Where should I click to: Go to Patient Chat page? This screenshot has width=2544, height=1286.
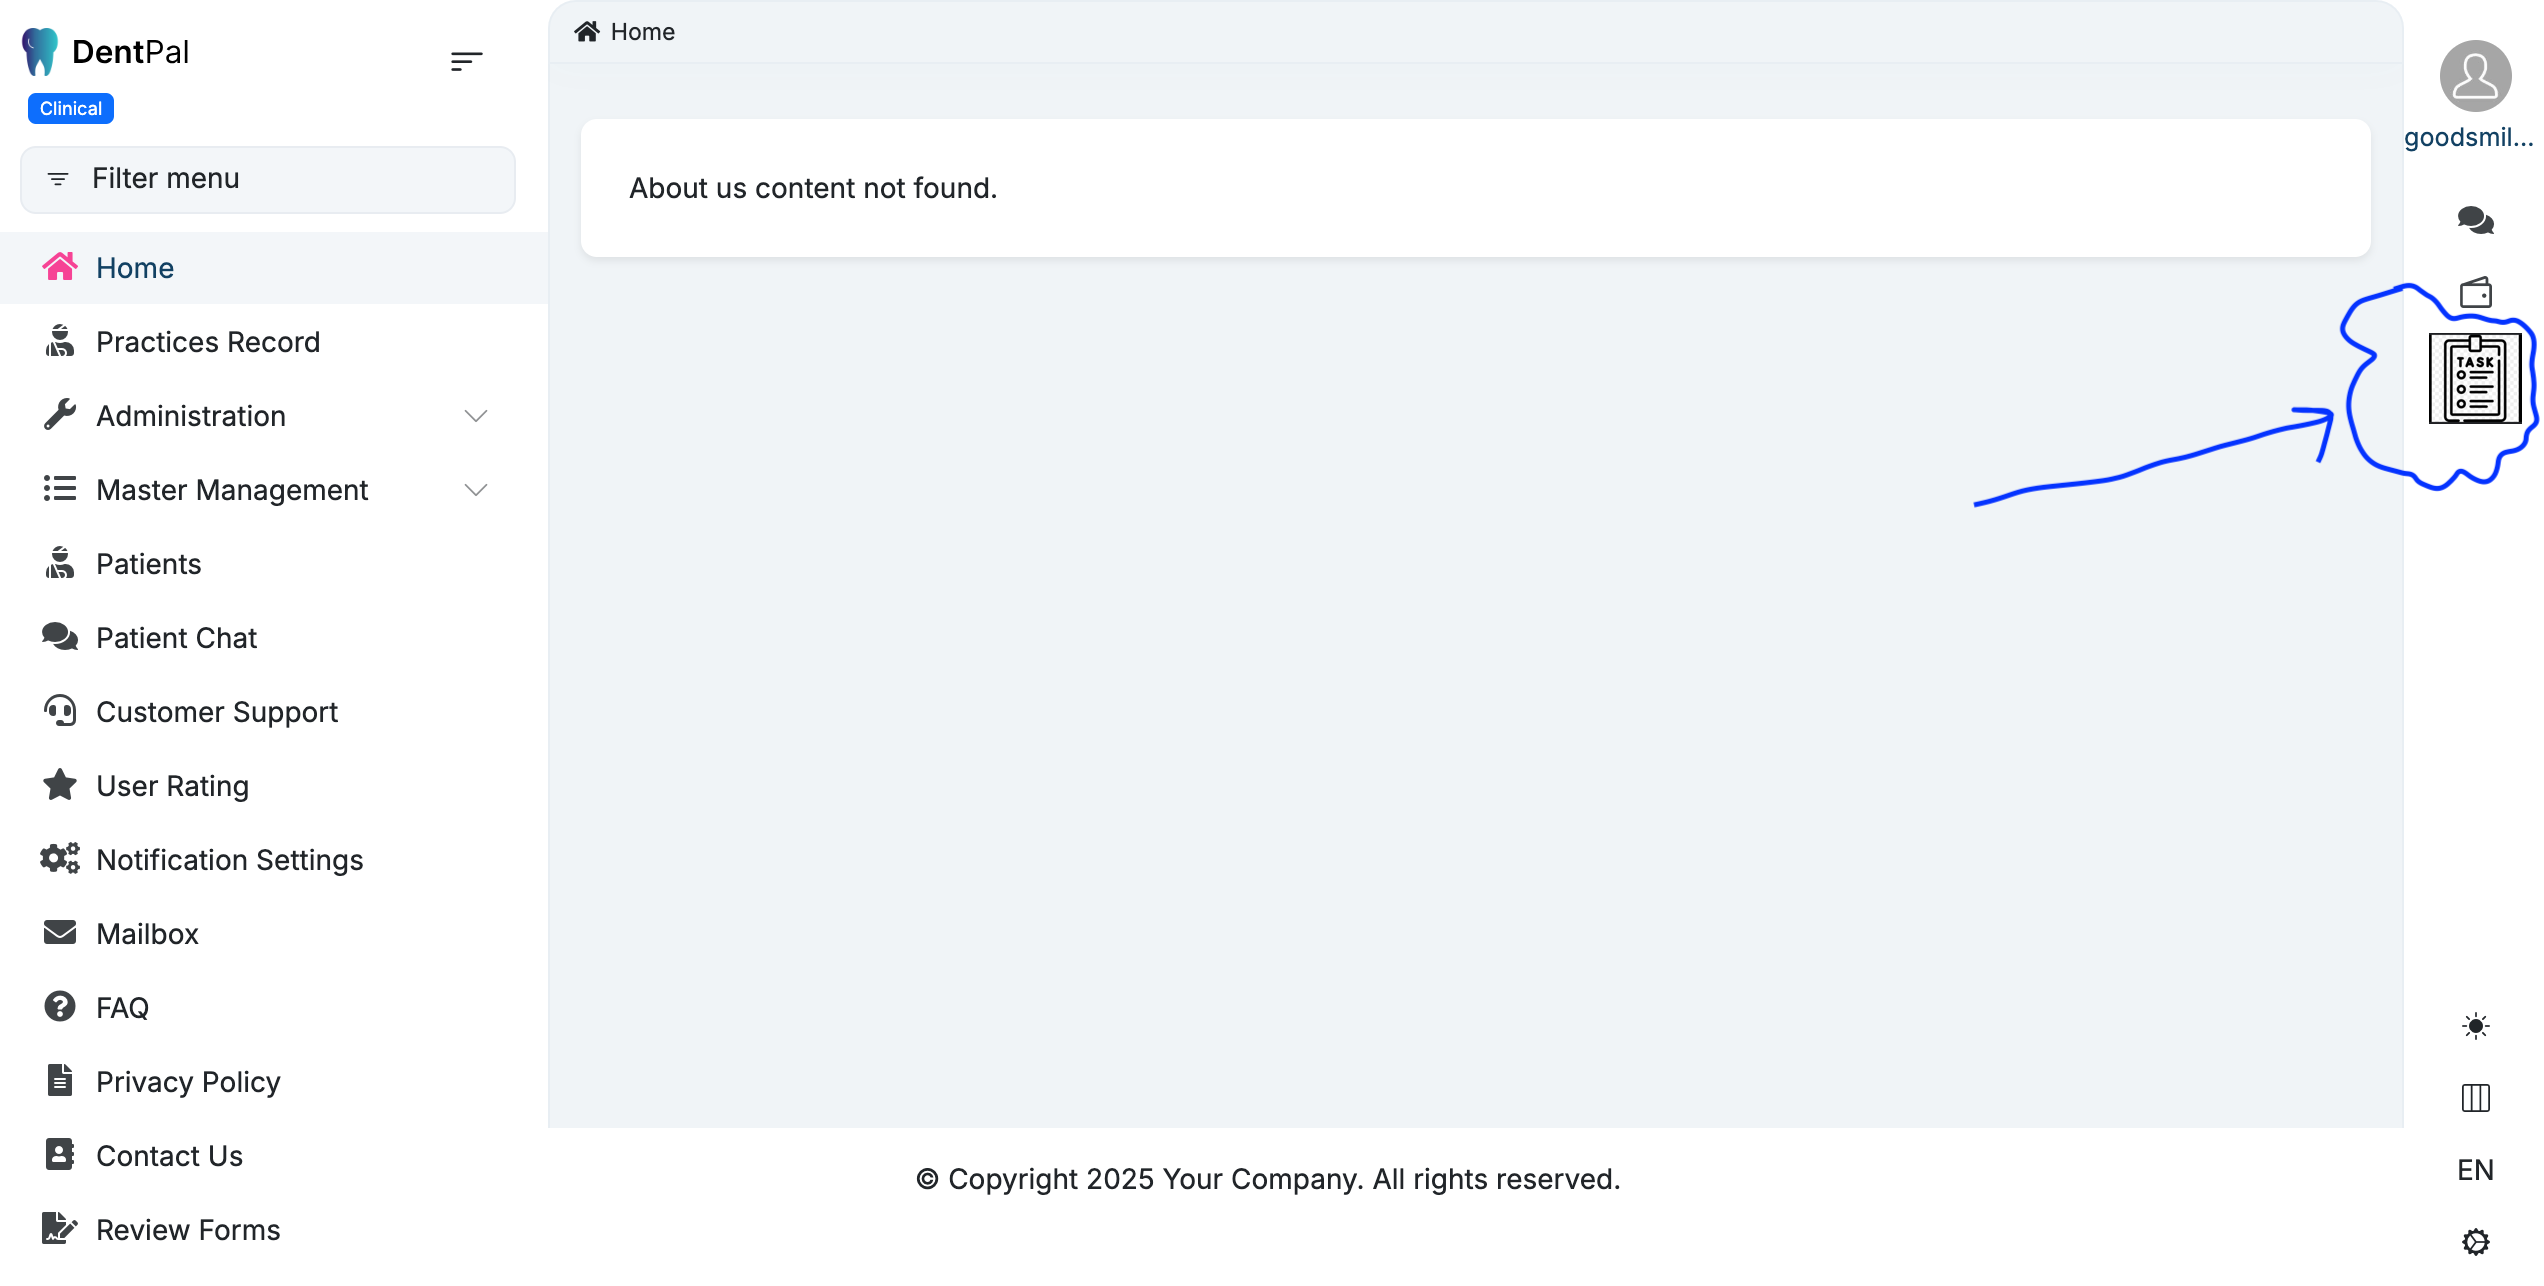coord(176,638)
